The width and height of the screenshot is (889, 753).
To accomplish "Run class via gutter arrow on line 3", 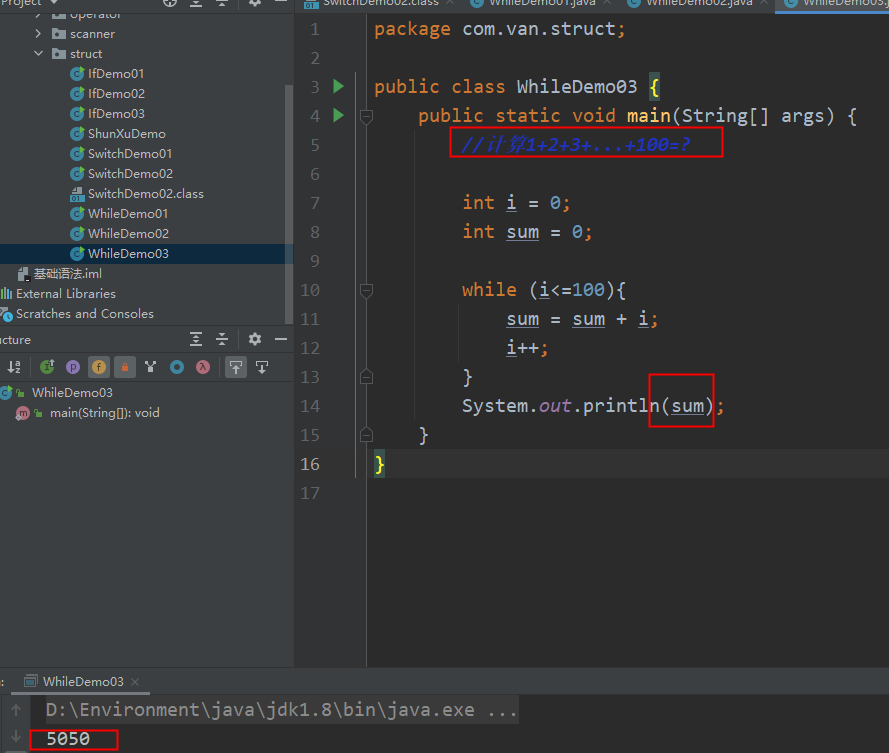I will tap(338, 86).
